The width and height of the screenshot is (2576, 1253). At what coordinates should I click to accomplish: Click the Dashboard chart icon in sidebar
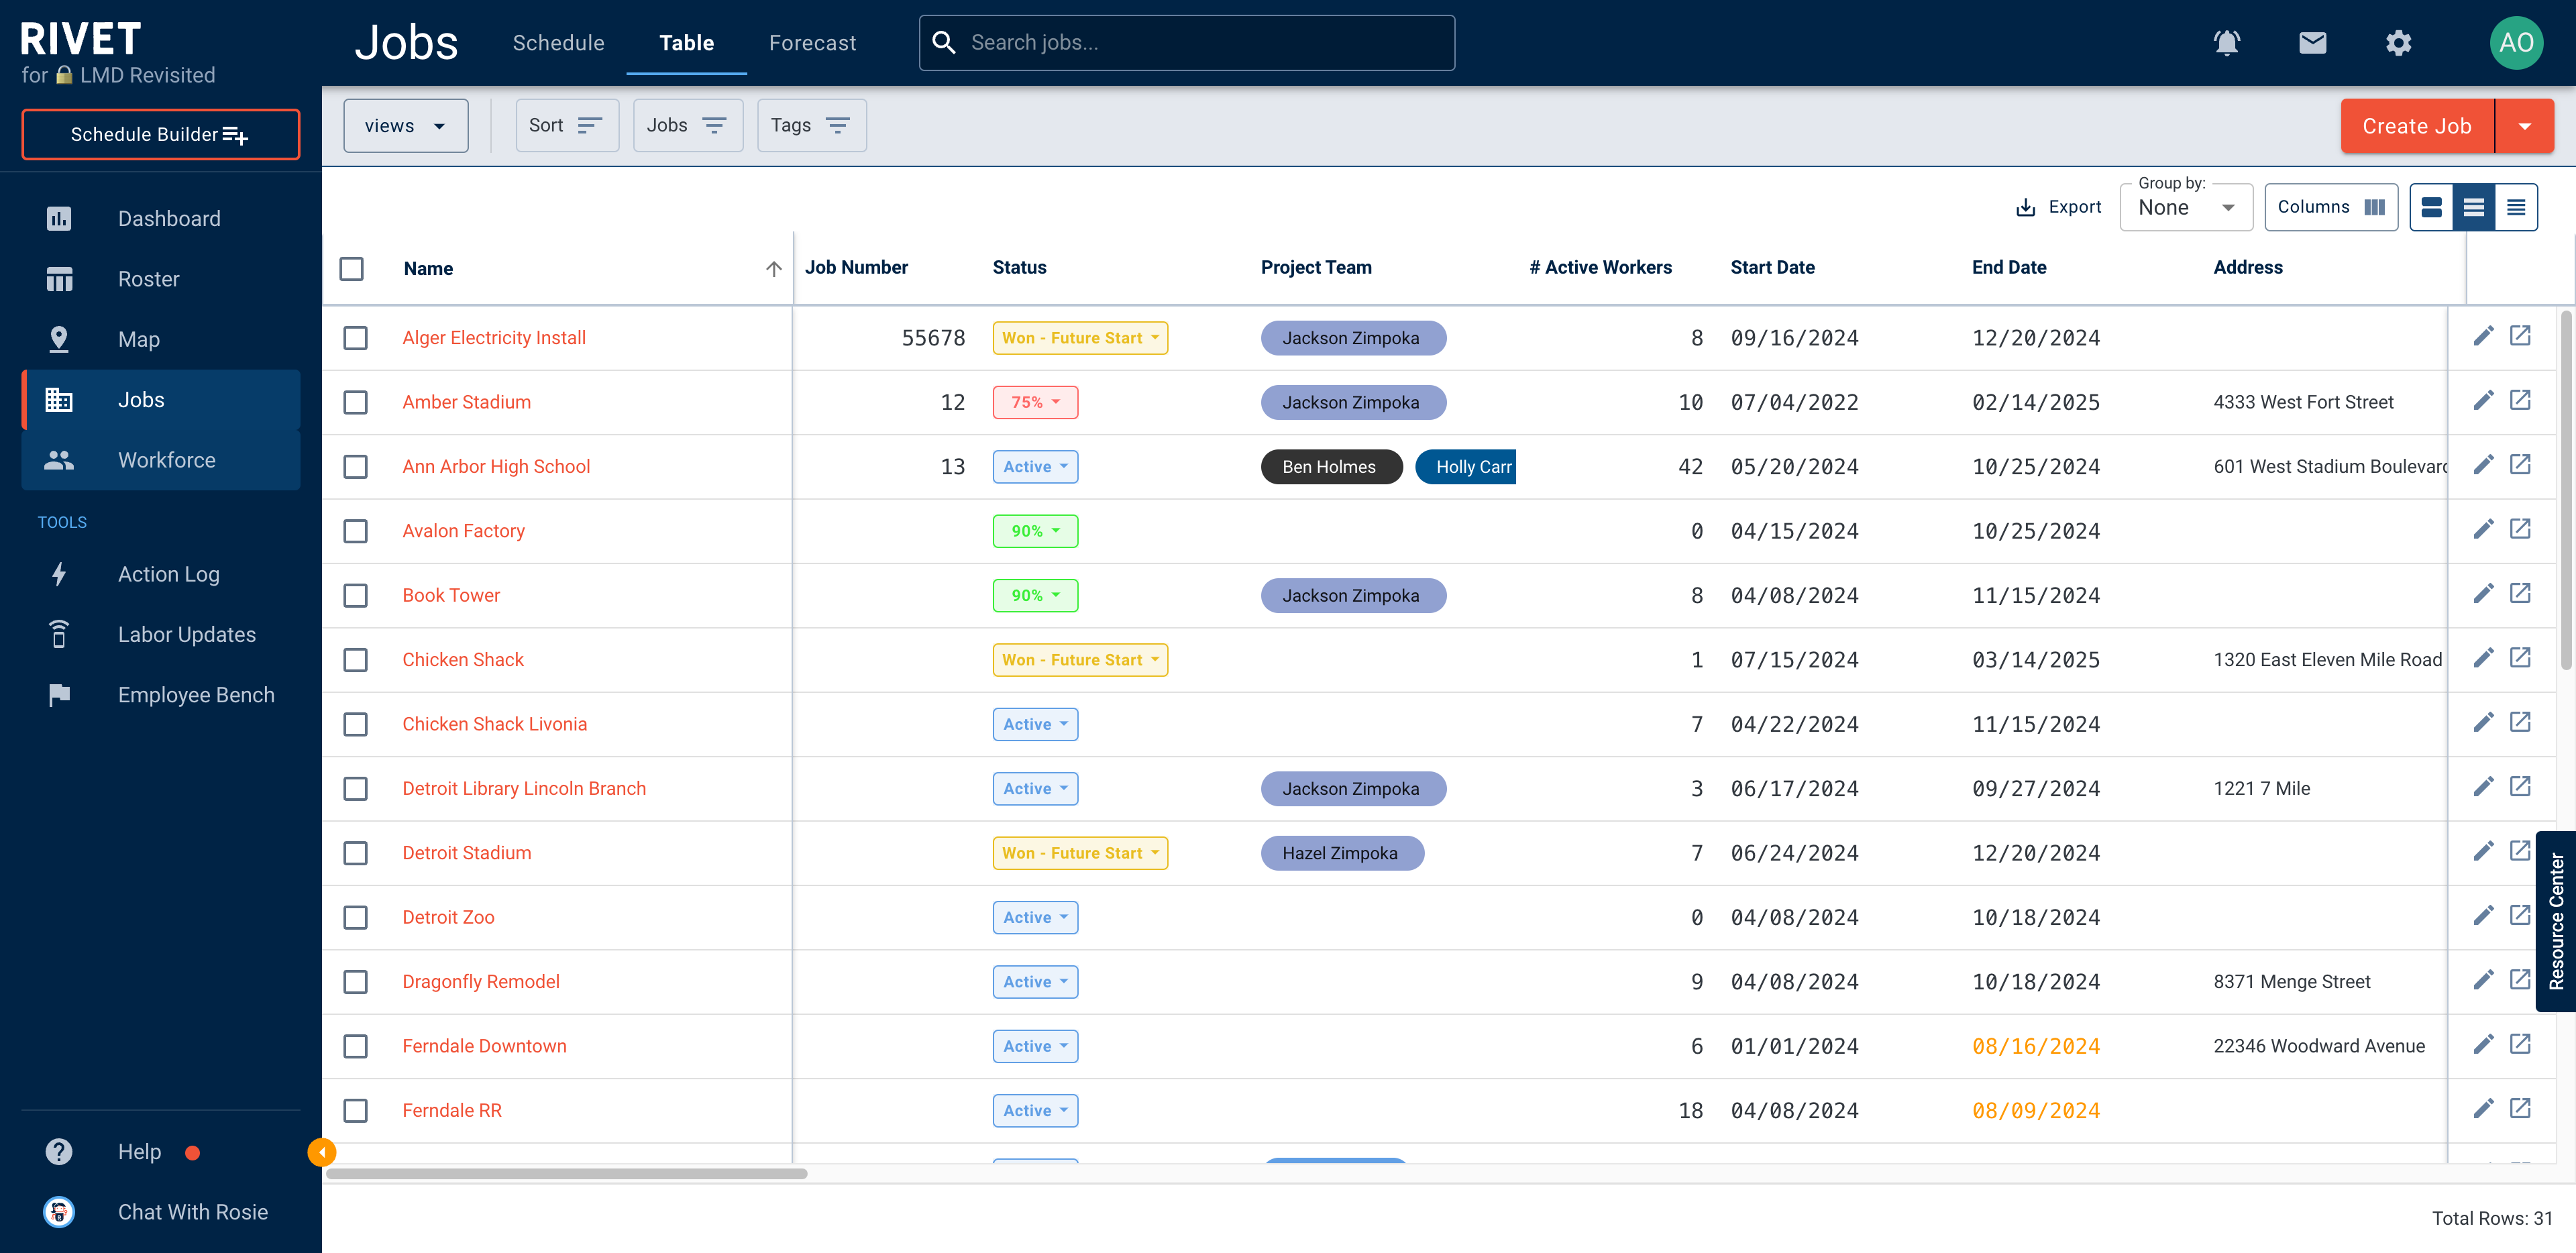coord(59,218)
